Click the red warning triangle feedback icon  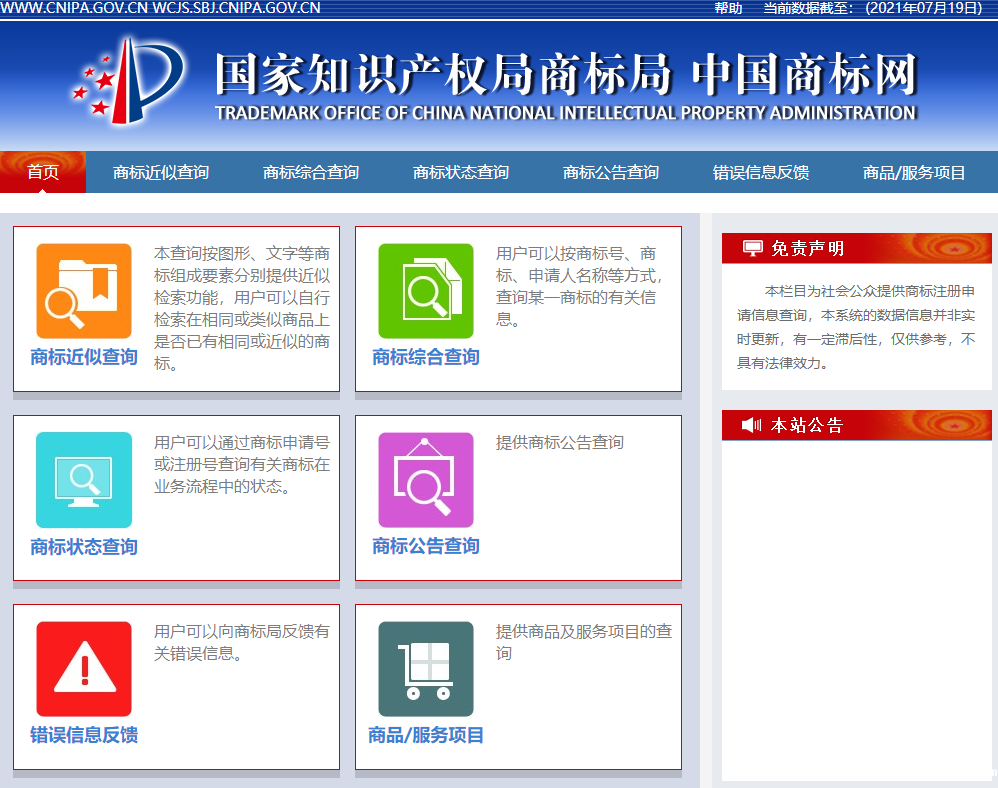click(84, 669)
